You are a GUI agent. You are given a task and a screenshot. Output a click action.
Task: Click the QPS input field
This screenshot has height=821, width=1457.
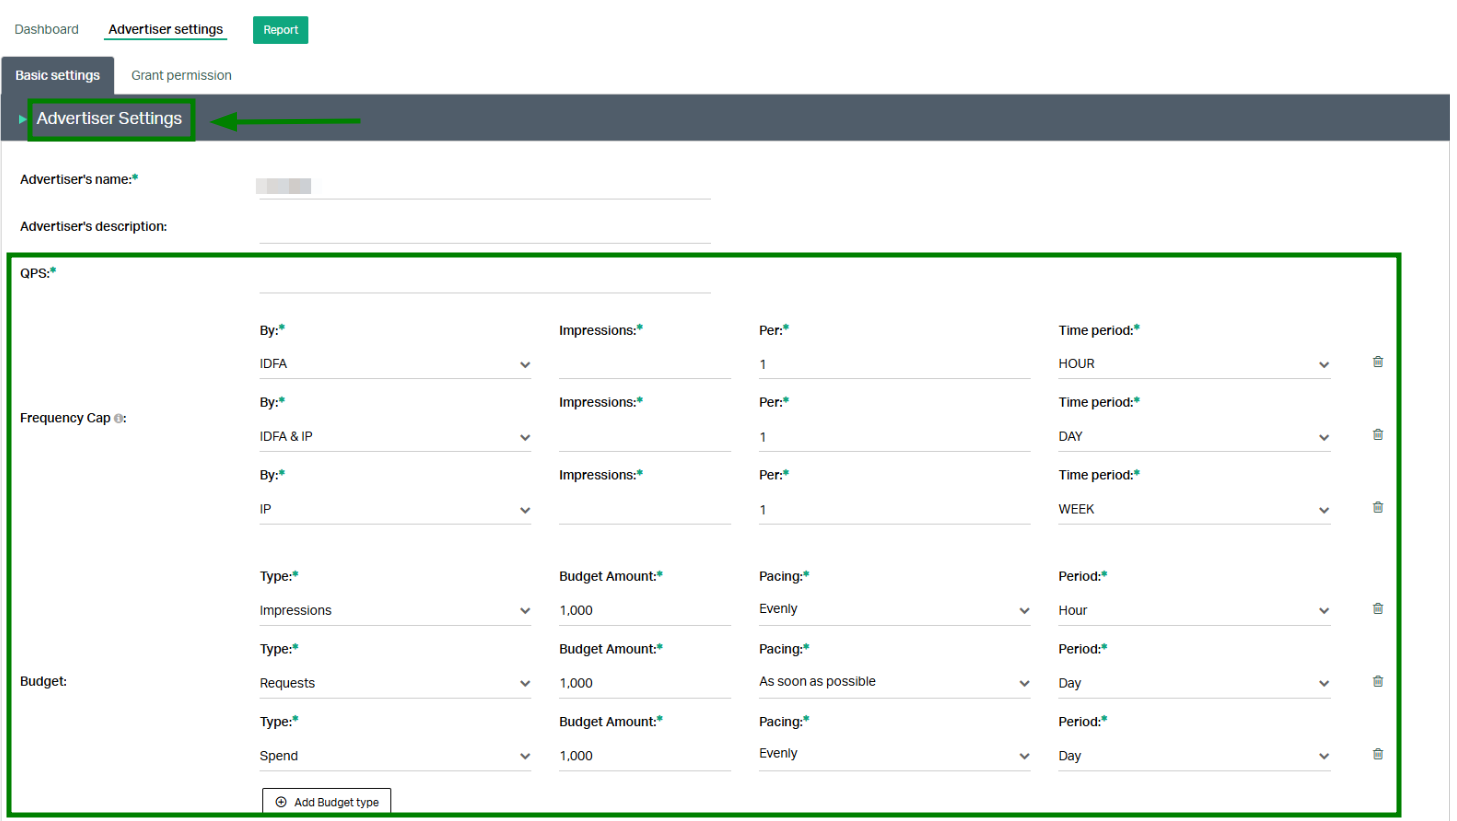pos(484,279)
